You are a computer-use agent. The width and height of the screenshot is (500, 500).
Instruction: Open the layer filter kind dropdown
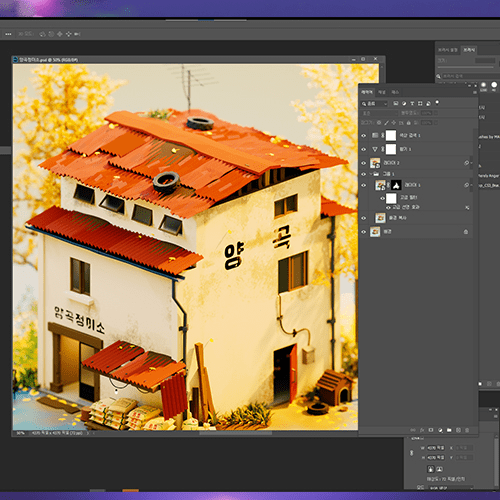coord(375,104)
